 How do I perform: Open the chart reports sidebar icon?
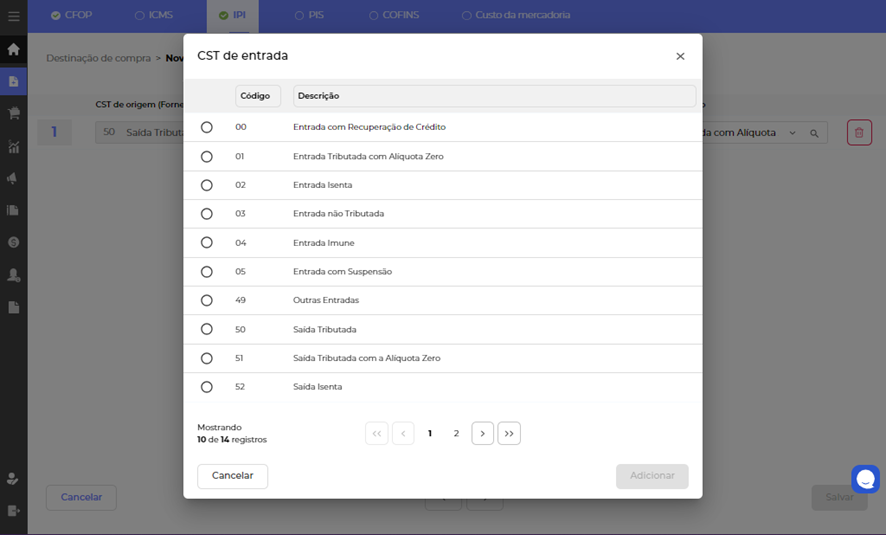13,147
